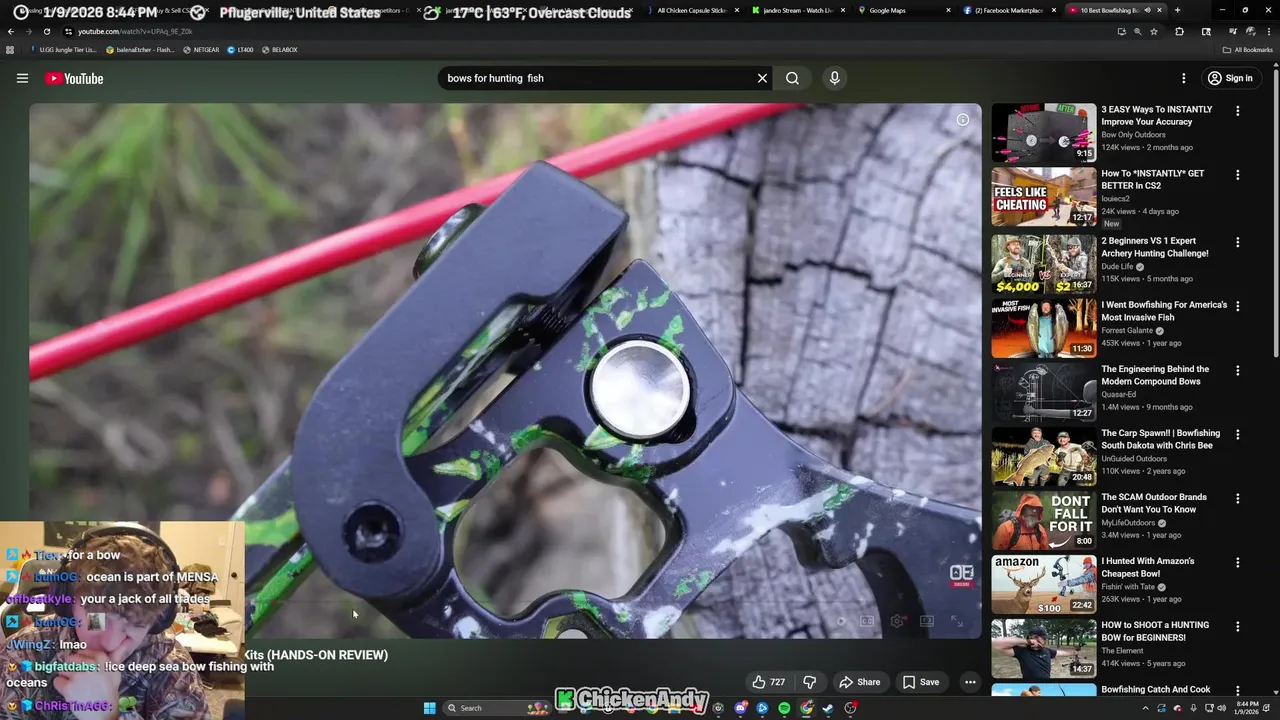Switch to the jandro Stream tab
The height and width of the screenshot is (720, 1280).
tap(798, 10)
